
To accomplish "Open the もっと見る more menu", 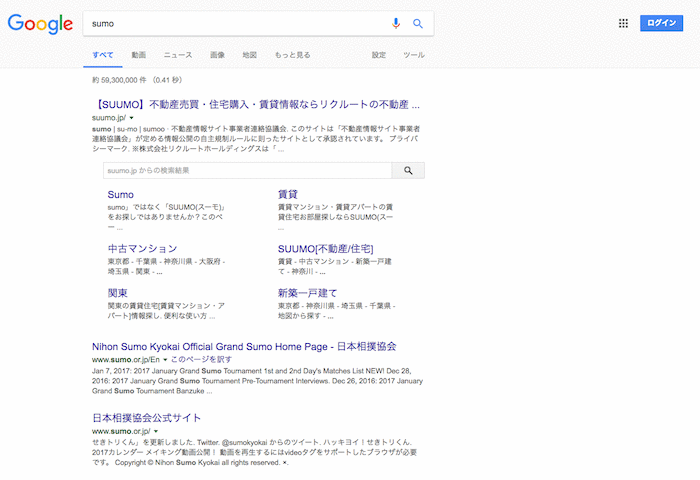I will click(292, 55).
